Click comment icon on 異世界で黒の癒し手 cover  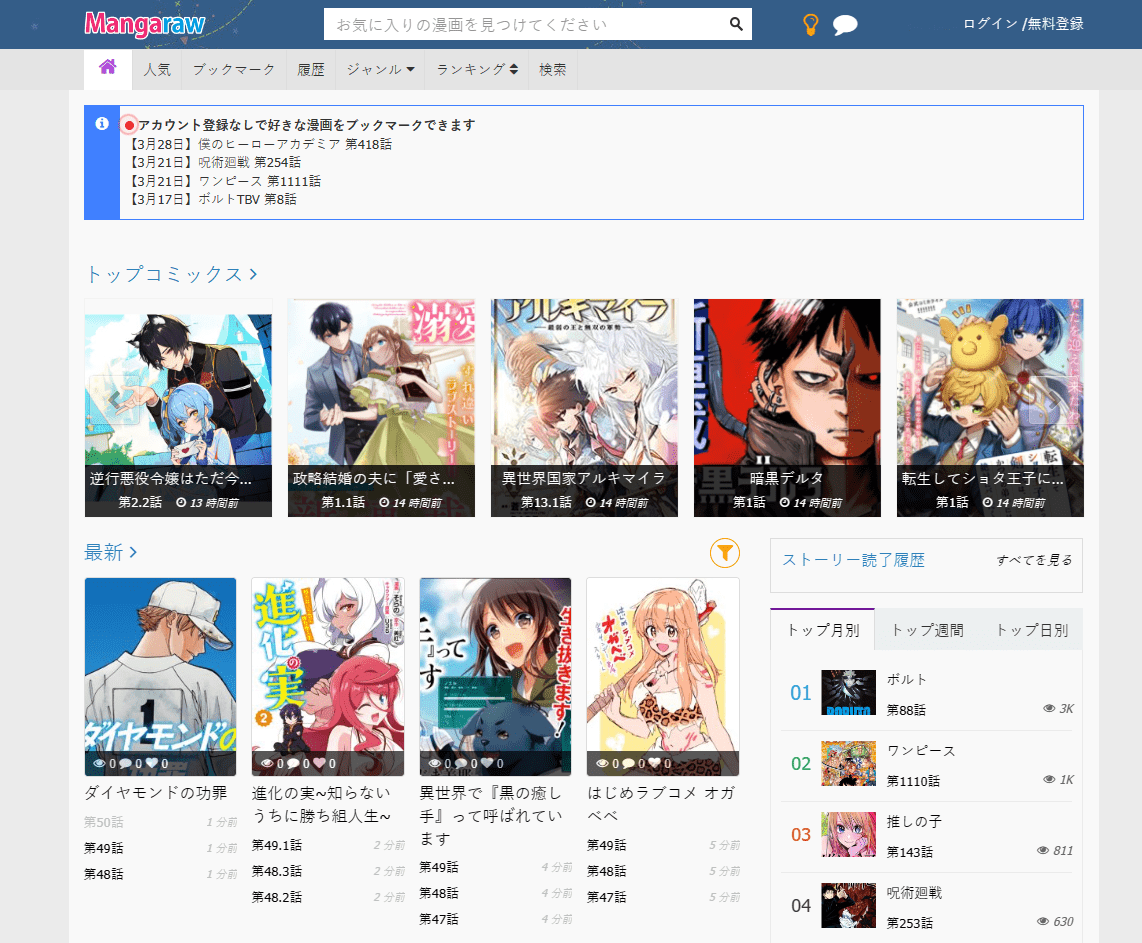point(460,763)
